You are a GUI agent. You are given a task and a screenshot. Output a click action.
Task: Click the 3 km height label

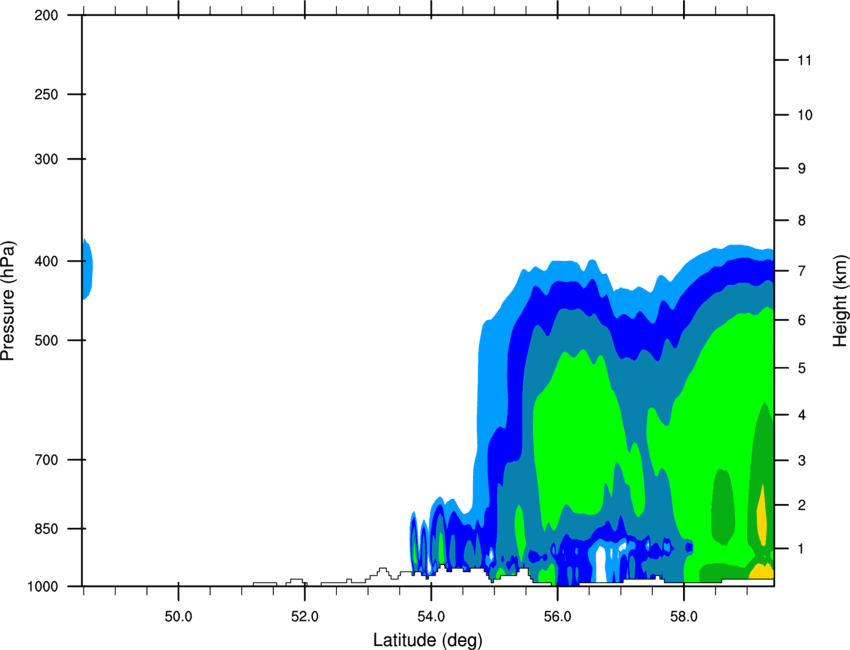point(802,461)
